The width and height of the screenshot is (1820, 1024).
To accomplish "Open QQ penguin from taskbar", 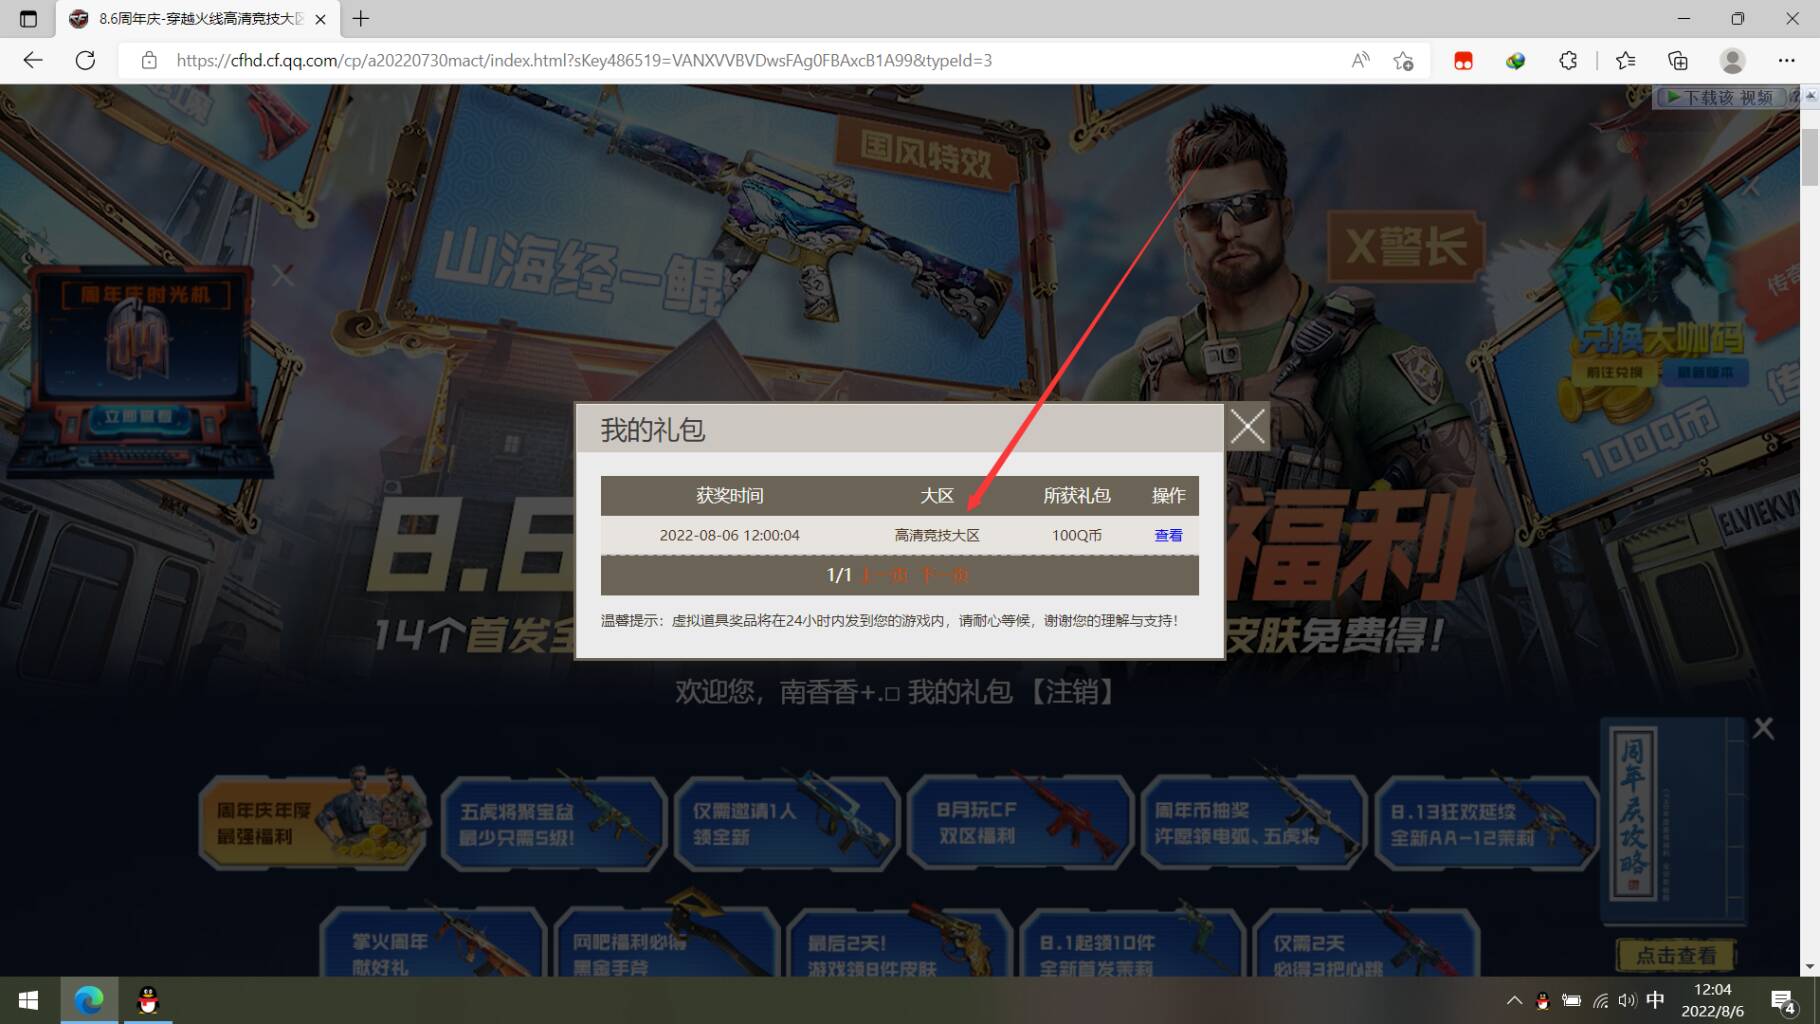I will point(148,1000).
